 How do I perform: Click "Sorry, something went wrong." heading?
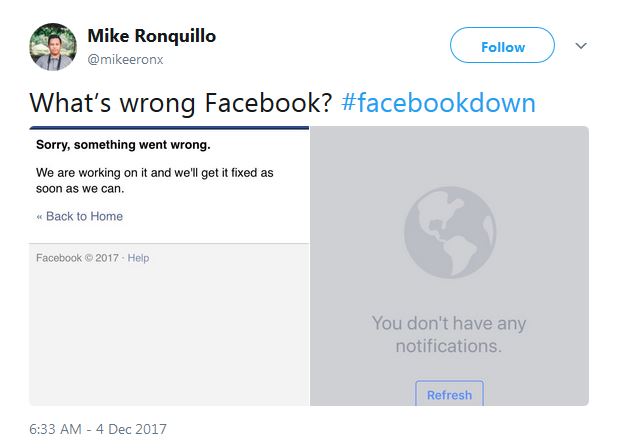point(123,145)
